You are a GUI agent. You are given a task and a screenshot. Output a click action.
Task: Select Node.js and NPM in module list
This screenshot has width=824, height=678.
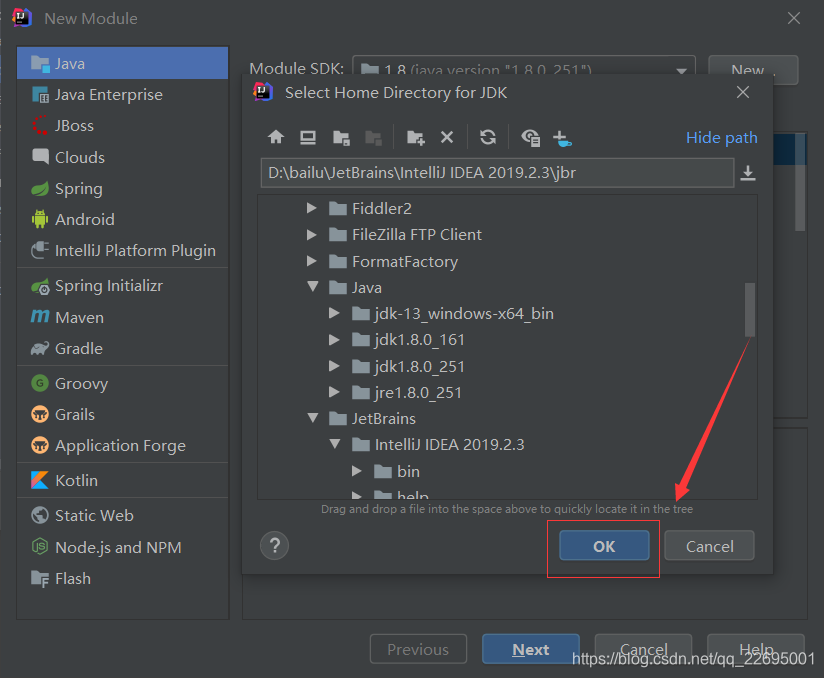click(x=122, y=547)
